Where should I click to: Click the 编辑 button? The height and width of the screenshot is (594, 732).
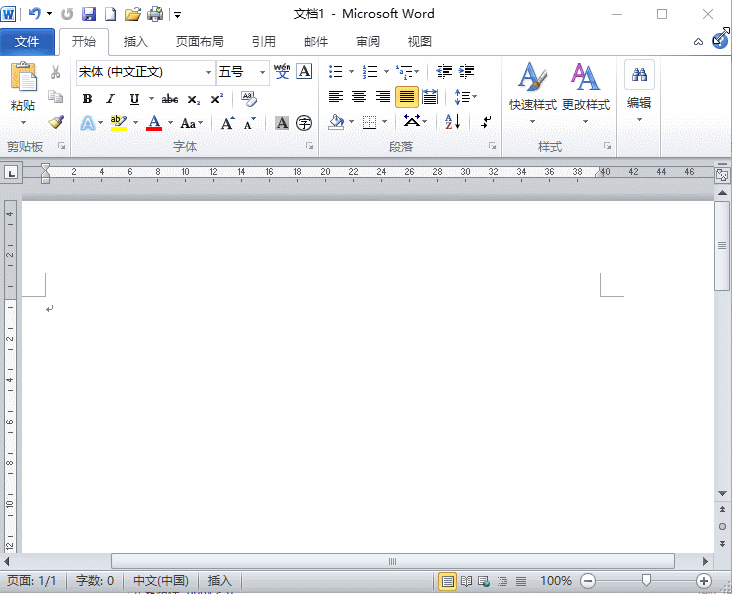coord(639,92)
